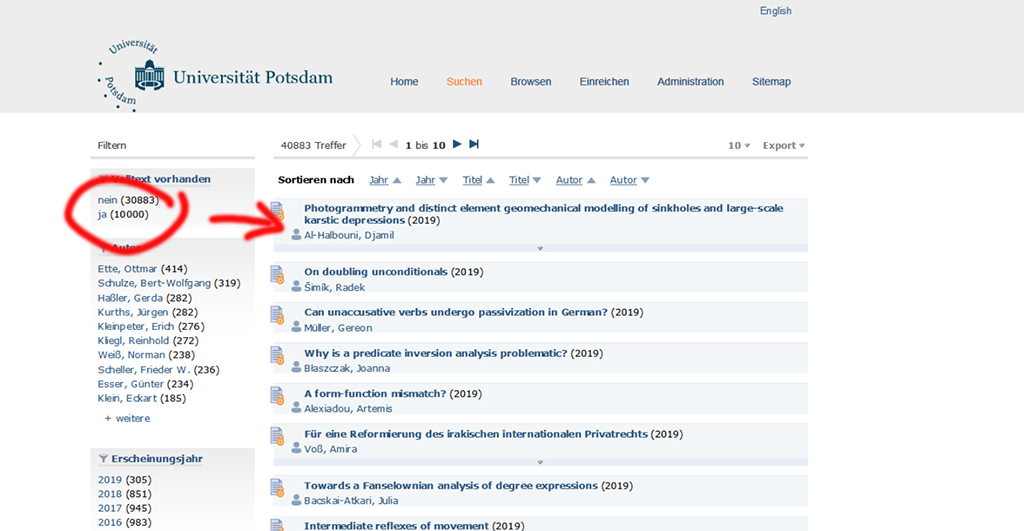Click the Universität Potsdam logo
1024x531 pixels.
[x=215, y=77]
